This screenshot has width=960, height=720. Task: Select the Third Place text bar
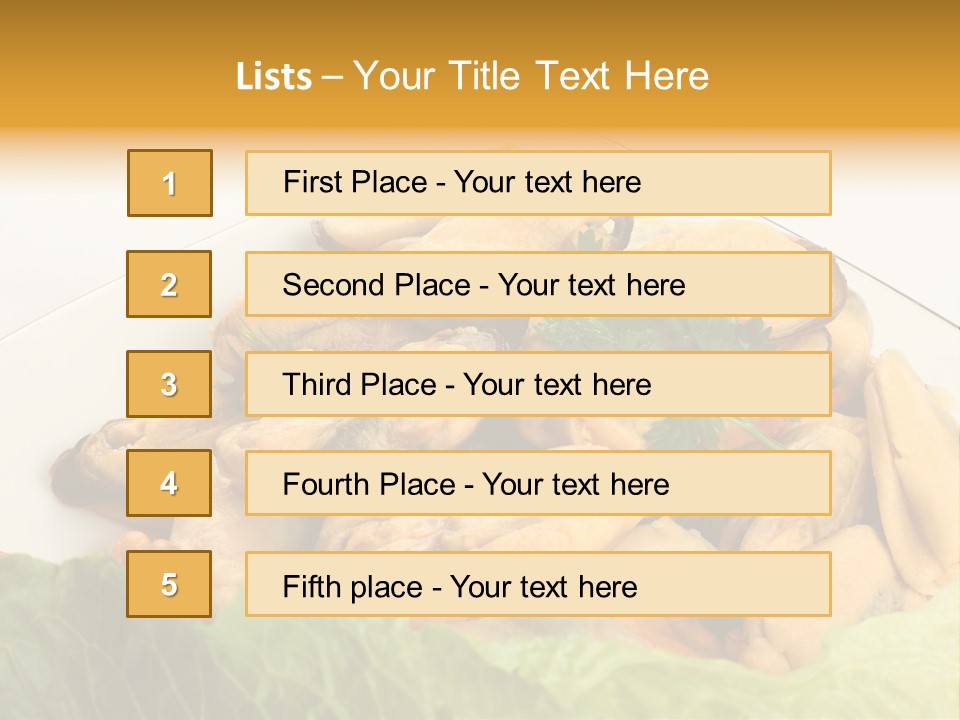[538, 384]
